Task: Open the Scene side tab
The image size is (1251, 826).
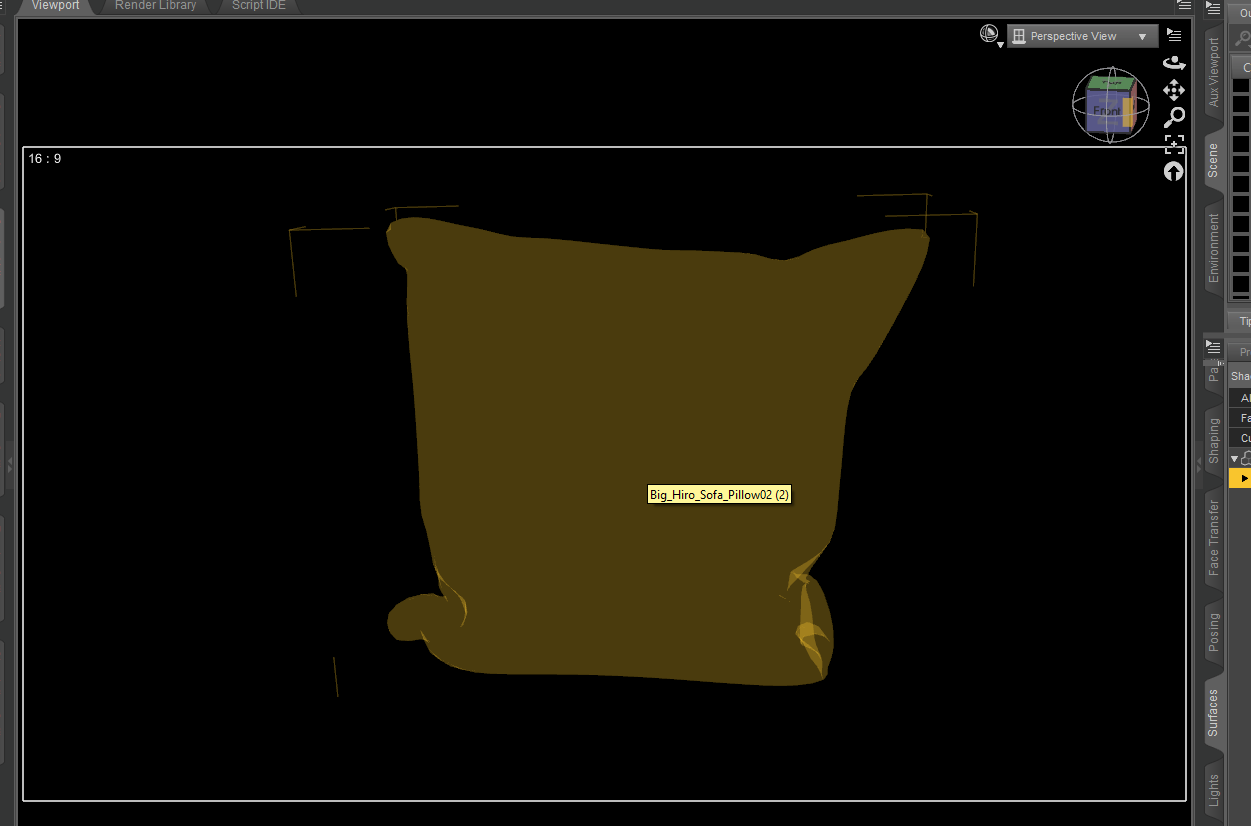Action: click(1214, 160)
